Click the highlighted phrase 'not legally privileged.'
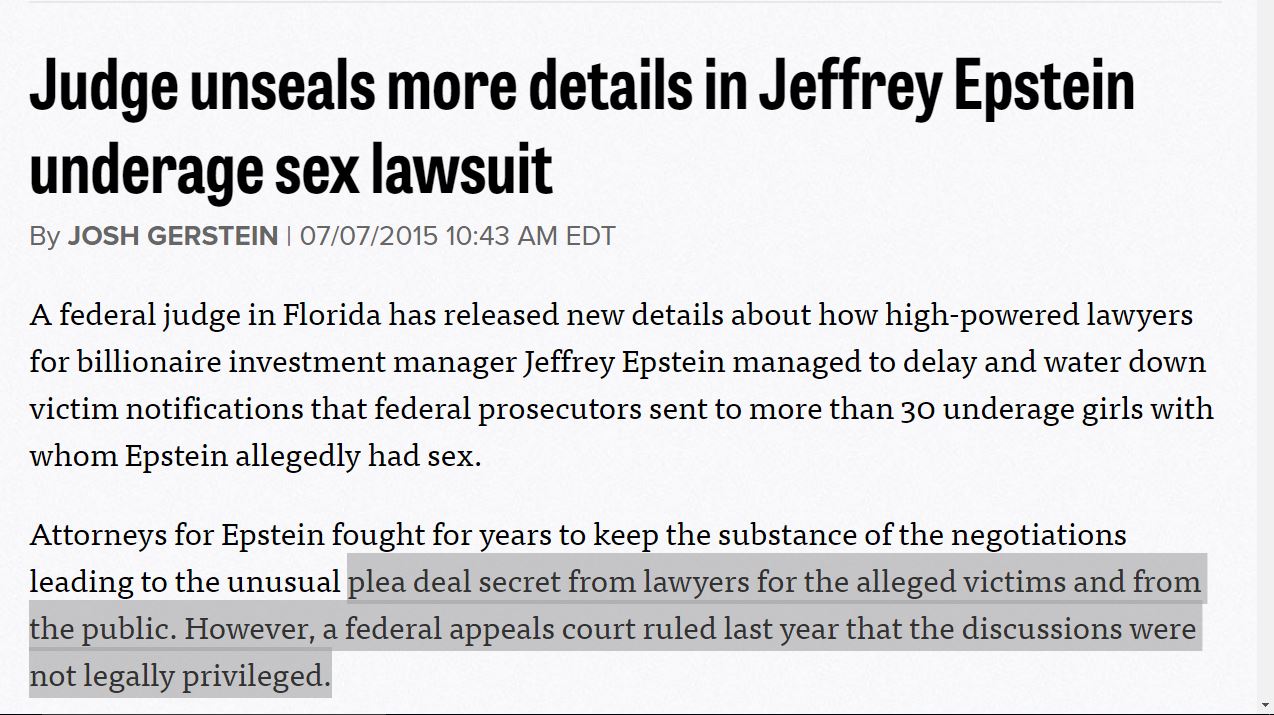Screen dimensions: 1274x715 180,676
